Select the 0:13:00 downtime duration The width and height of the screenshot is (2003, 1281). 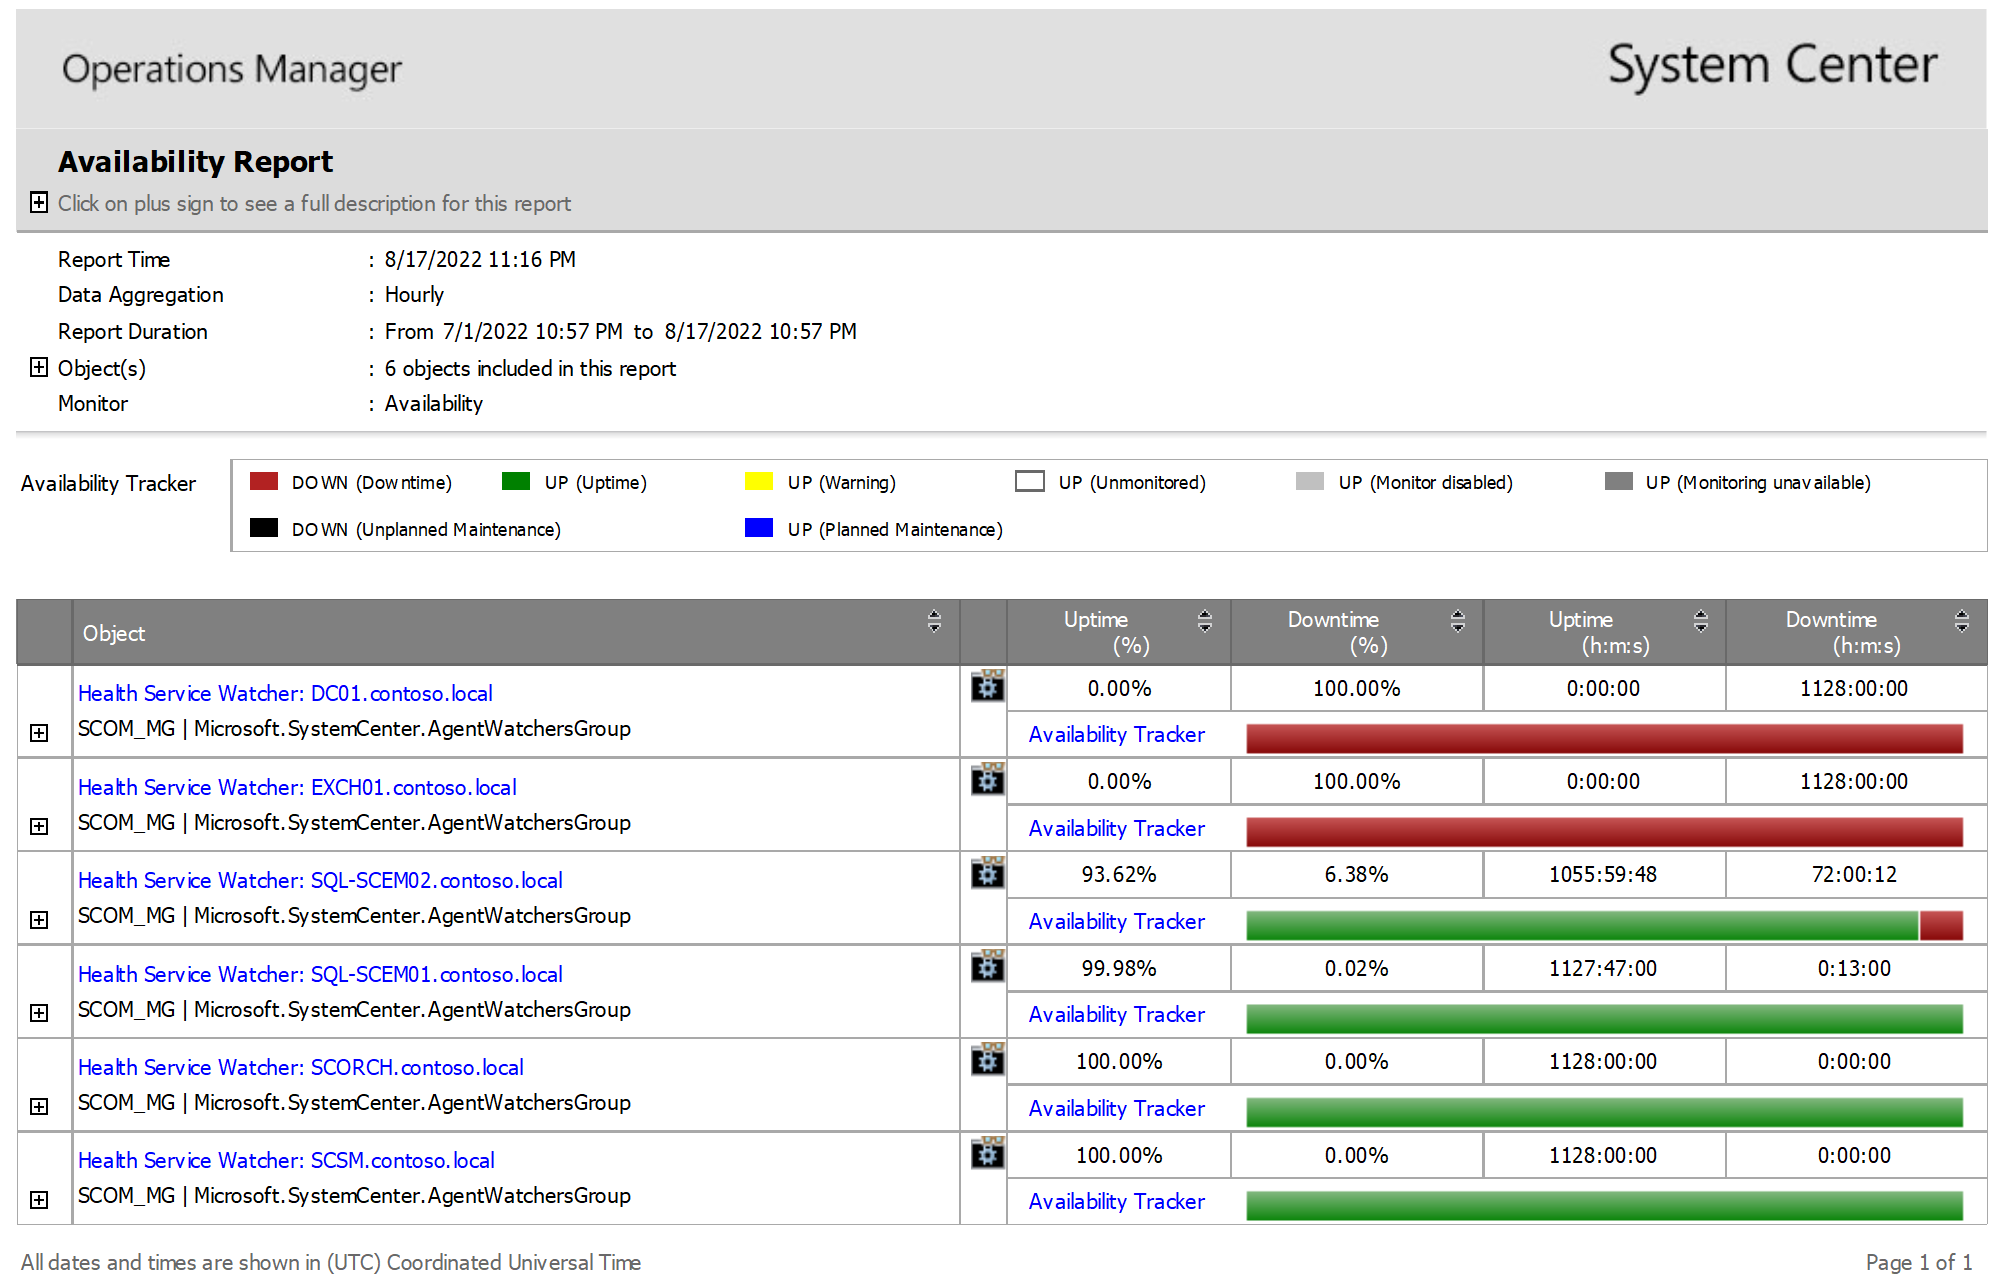click(1854, 968)
